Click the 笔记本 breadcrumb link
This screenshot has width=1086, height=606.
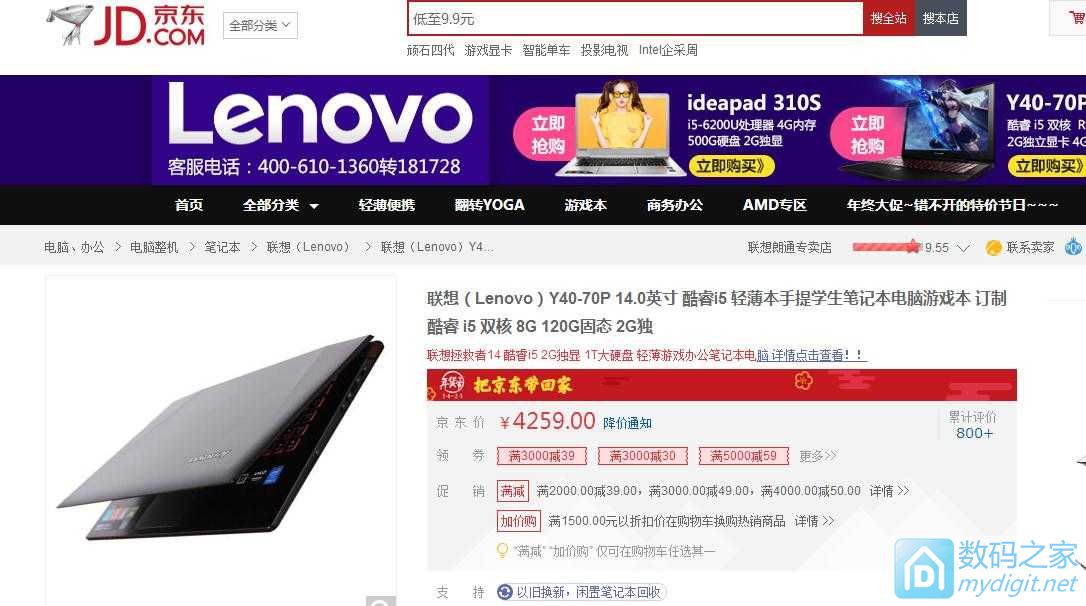222,247
